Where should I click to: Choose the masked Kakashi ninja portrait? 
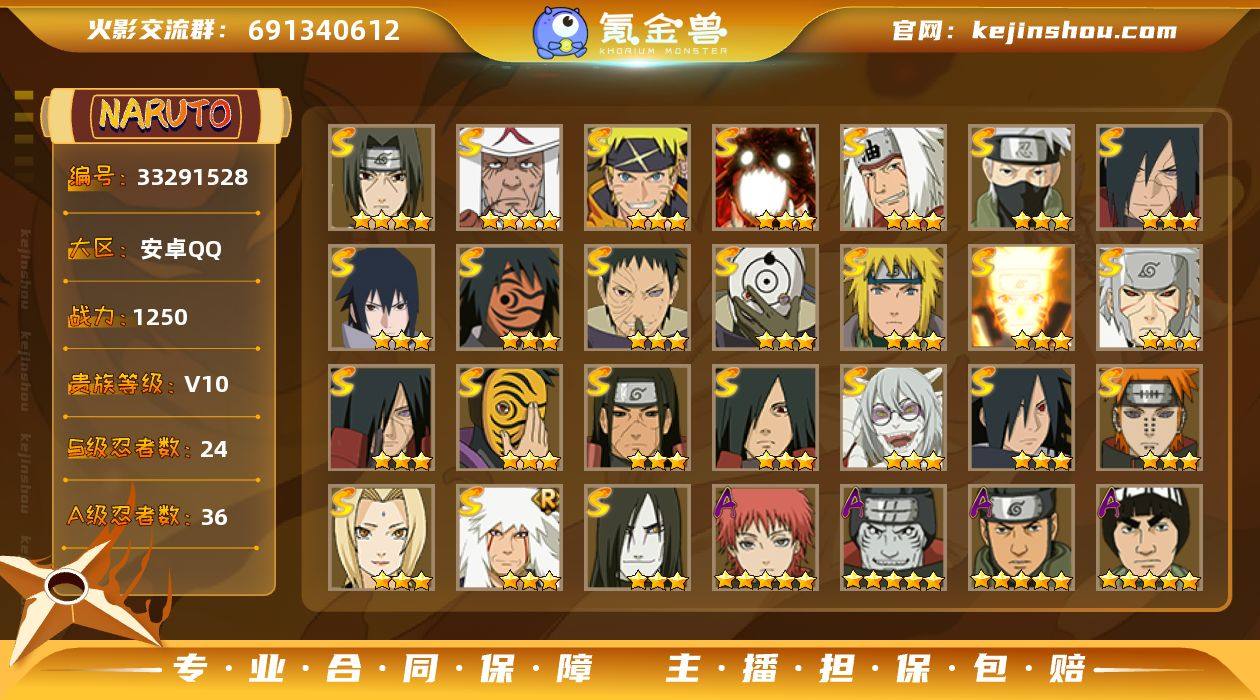(x=1021, y=178)
